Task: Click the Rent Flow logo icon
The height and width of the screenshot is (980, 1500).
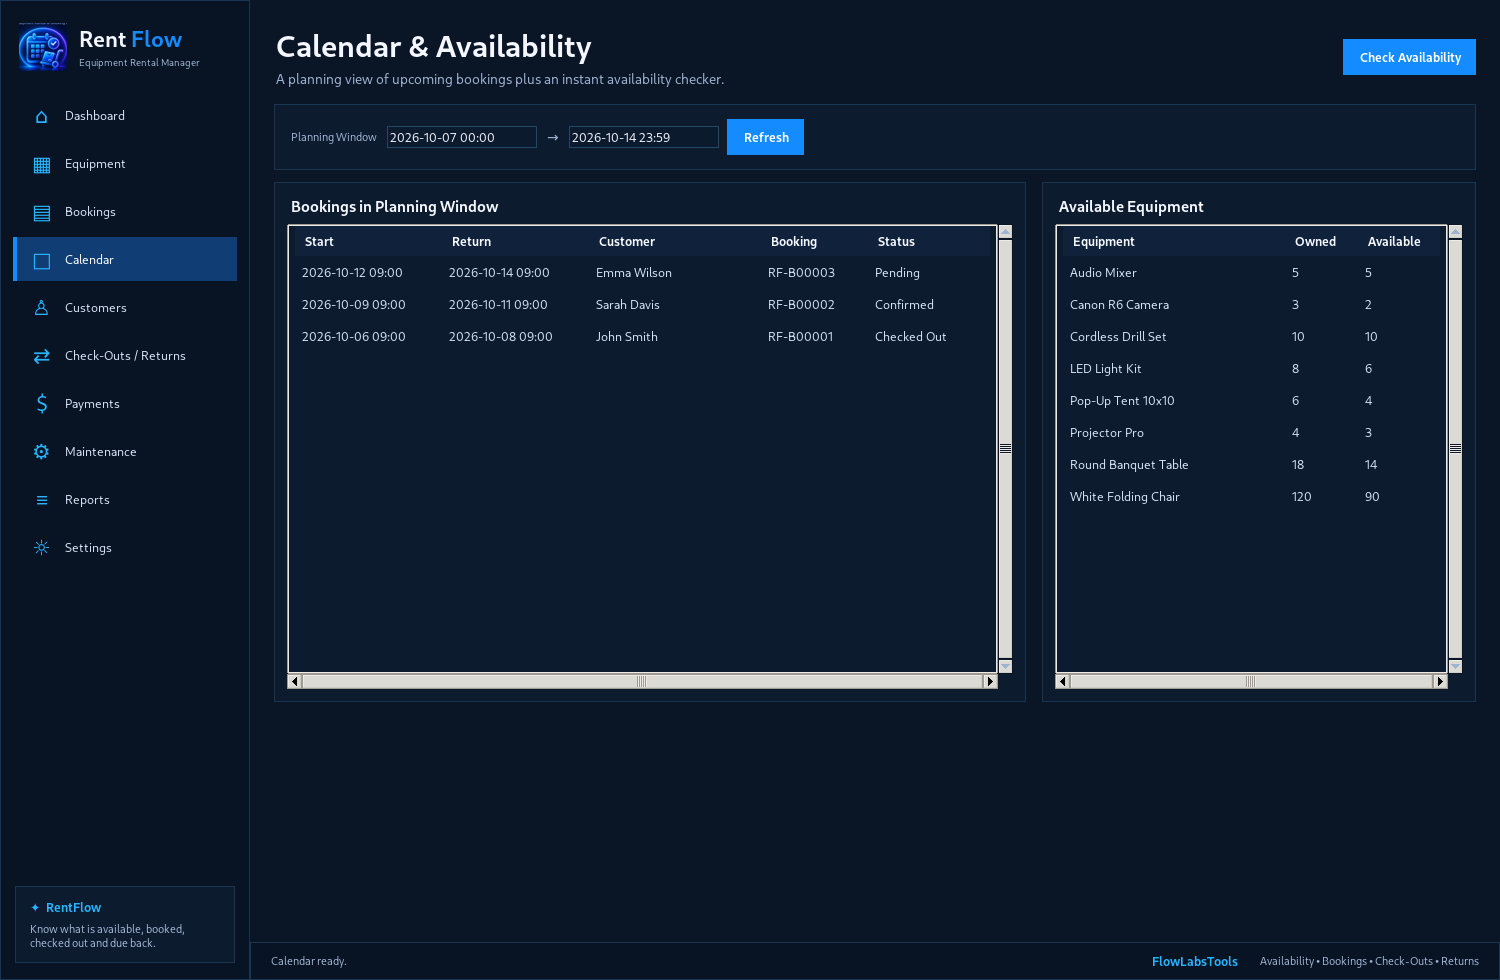Action: tap(43, 47)
